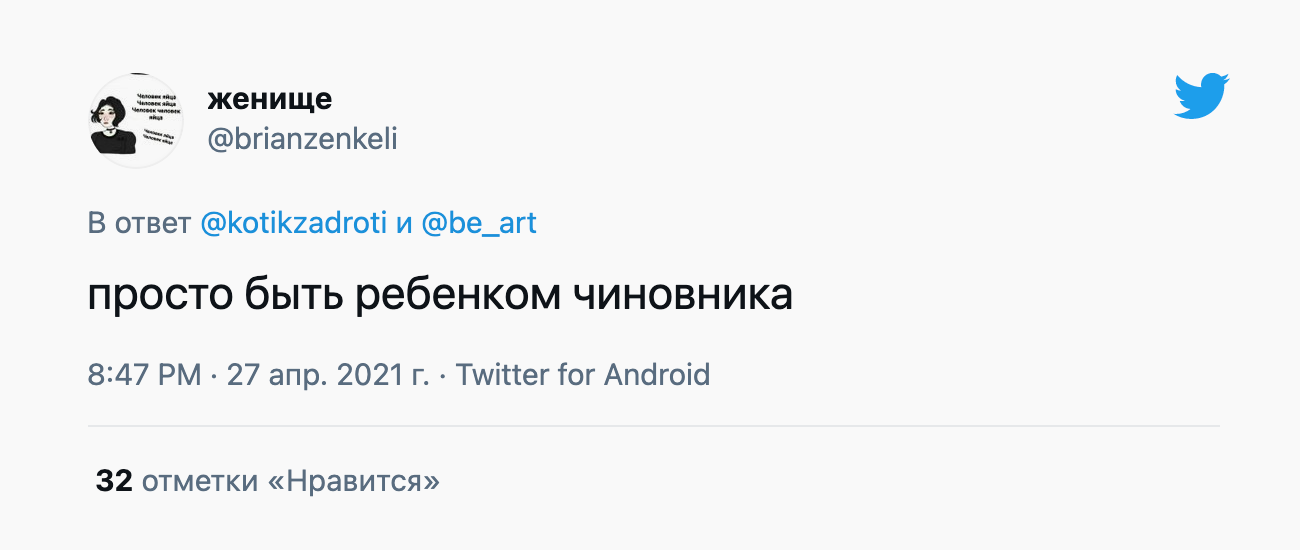This screenshot has width=1300, height=550.
Task: Click the 8:47 PM timestamp
Action: click(x=144, y=375)
